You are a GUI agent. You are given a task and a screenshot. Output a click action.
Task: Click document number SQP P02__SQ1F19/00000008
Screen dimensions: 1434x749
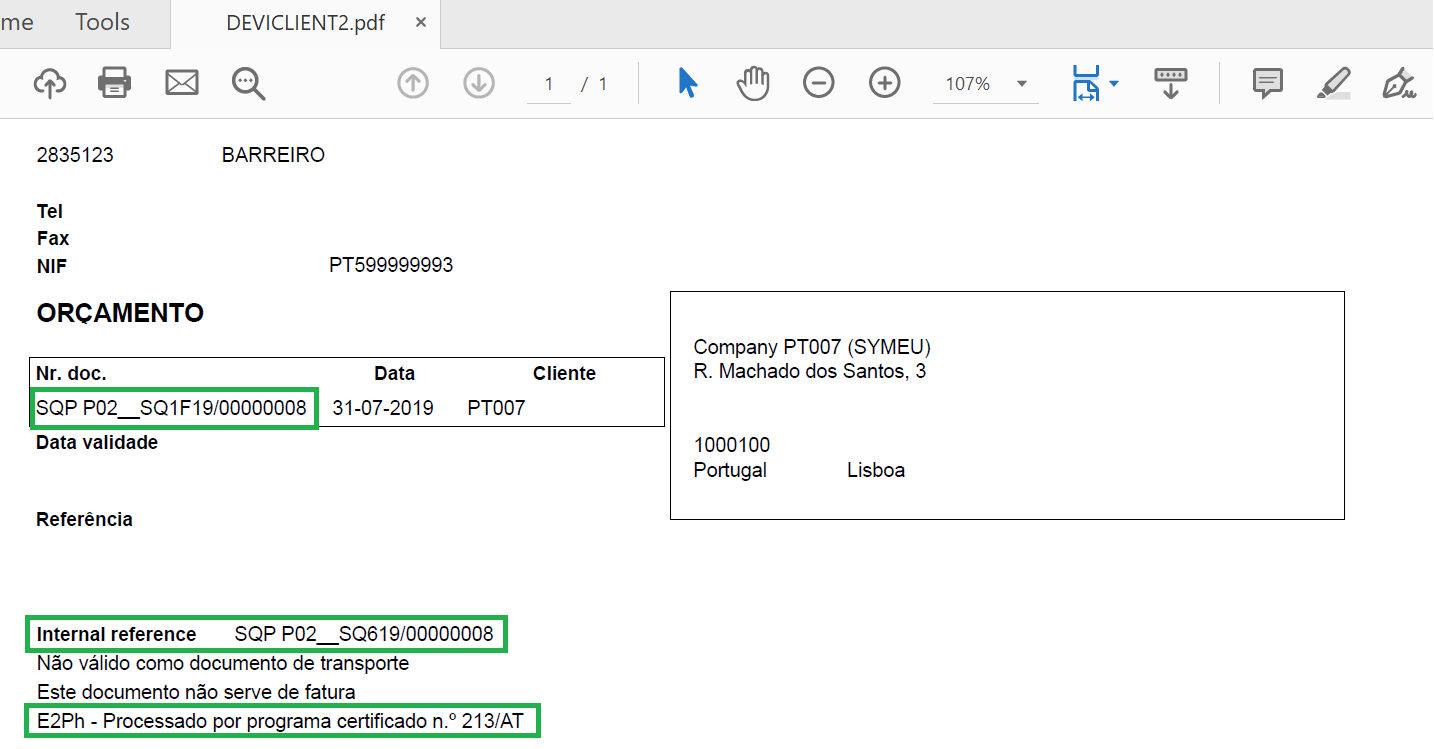171,409
